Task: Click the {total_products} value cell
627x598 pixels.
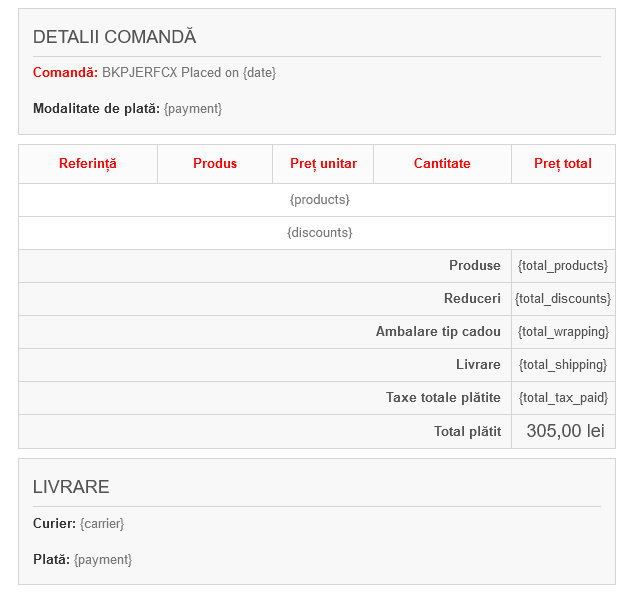Action: [x=563, y=266]
